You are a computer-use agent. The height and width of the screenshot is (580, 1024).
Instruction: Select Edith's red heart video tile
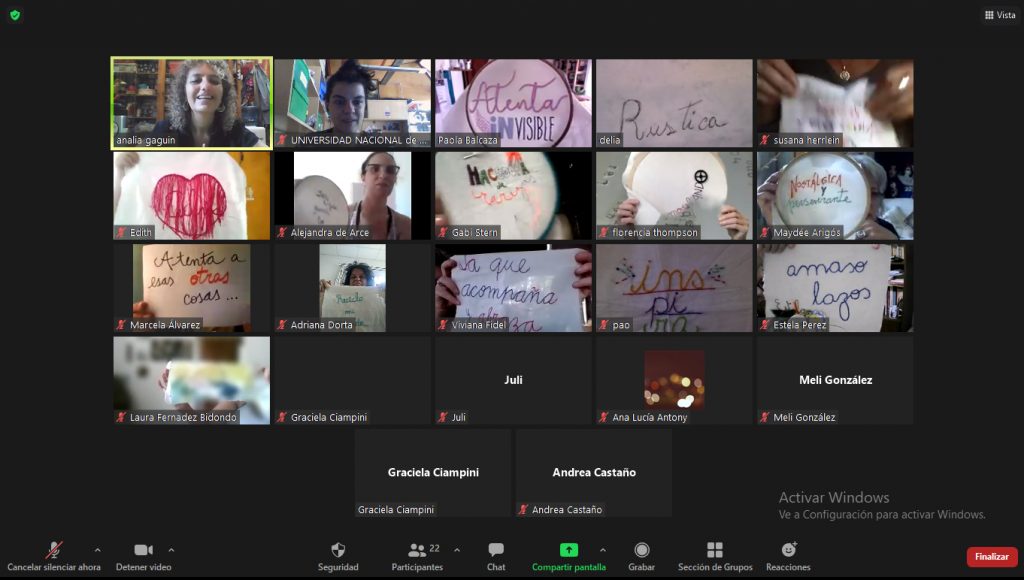tap(191, 195)
